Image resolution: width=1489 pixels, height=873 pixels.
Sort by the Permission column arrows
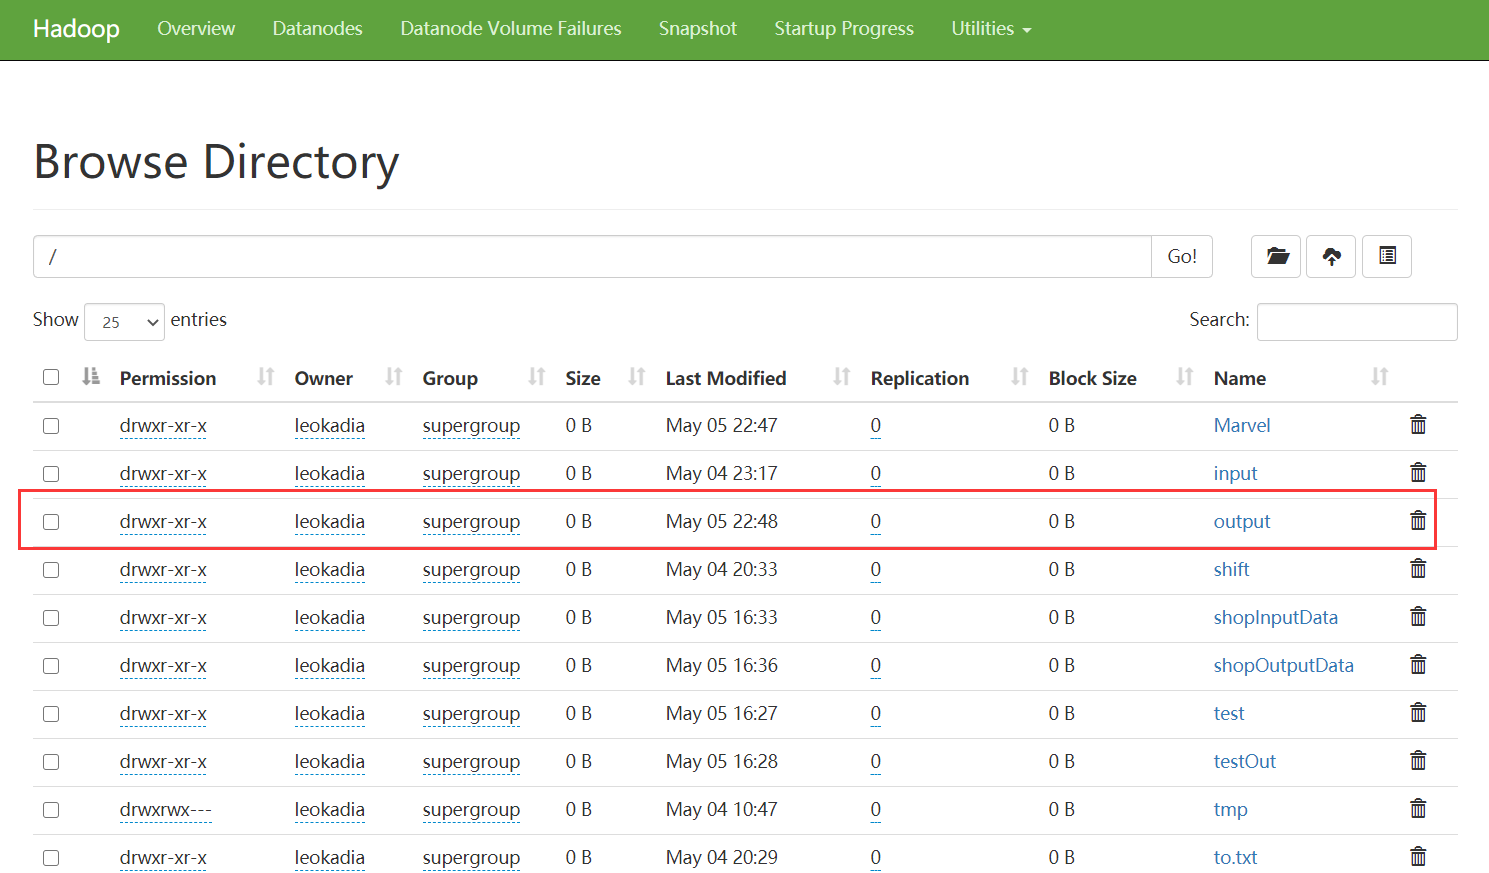click(265, 377)
